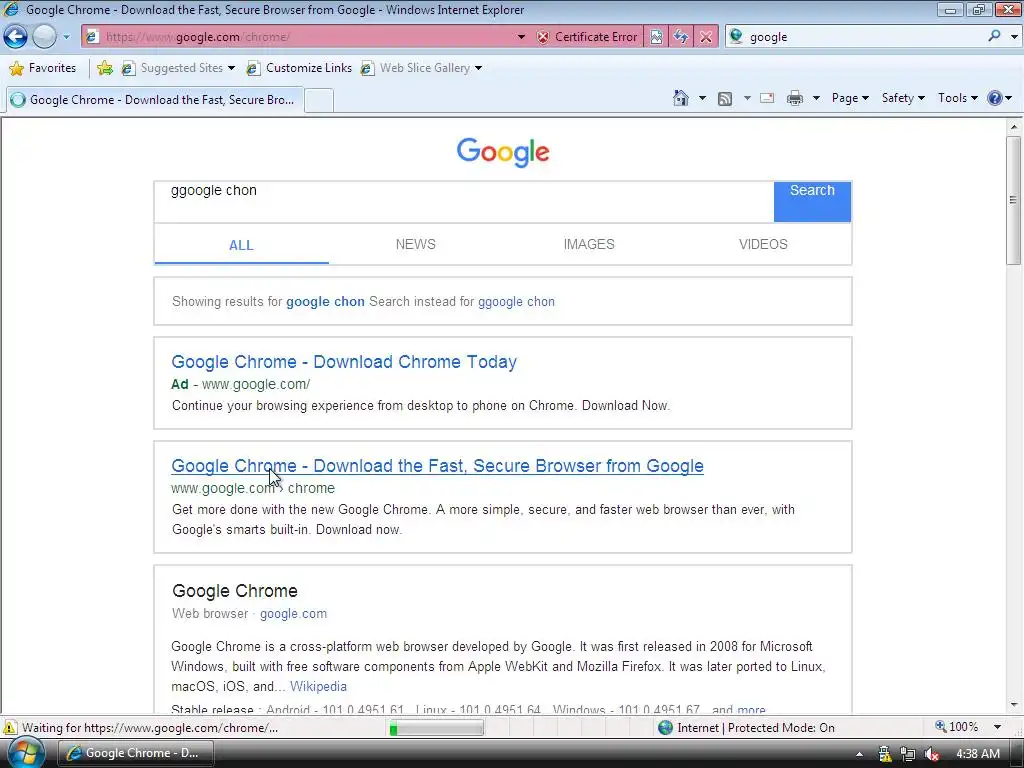
Task: Open the Safety menu
Action: coord(903,98)
